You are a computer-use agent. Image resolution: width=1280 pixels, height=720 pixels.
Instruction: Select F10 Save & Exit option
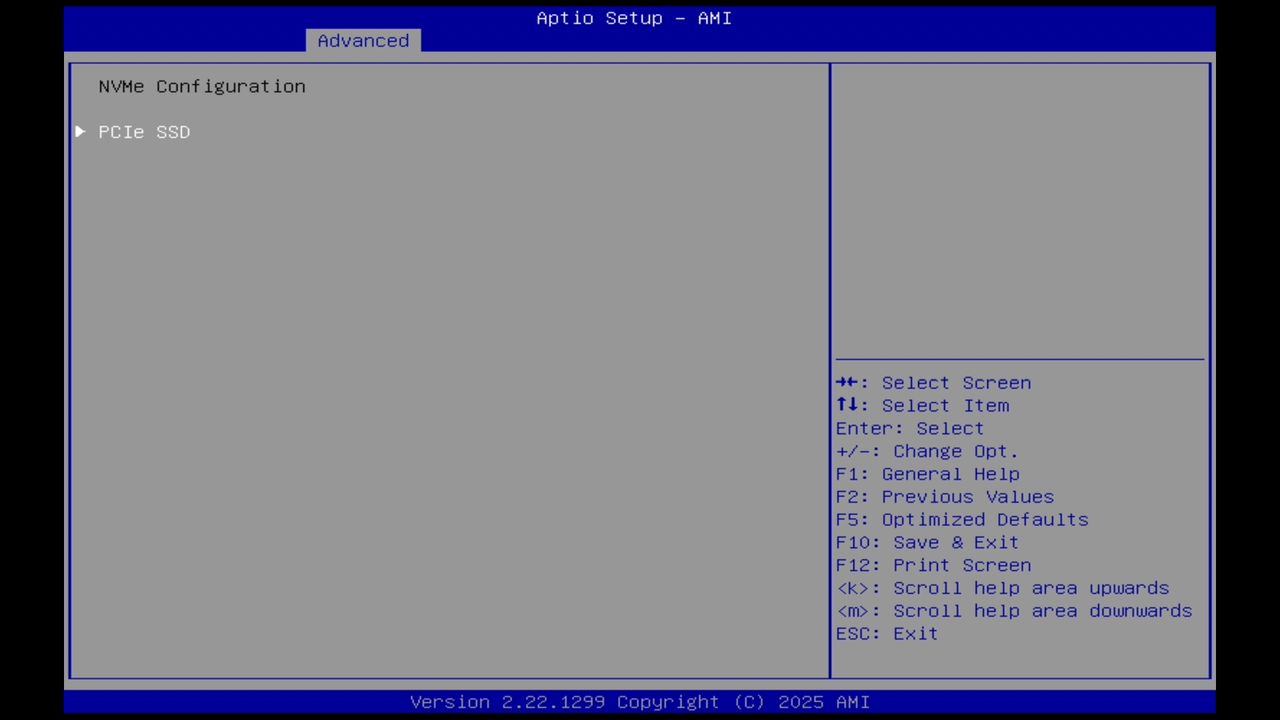coord(927,542)
